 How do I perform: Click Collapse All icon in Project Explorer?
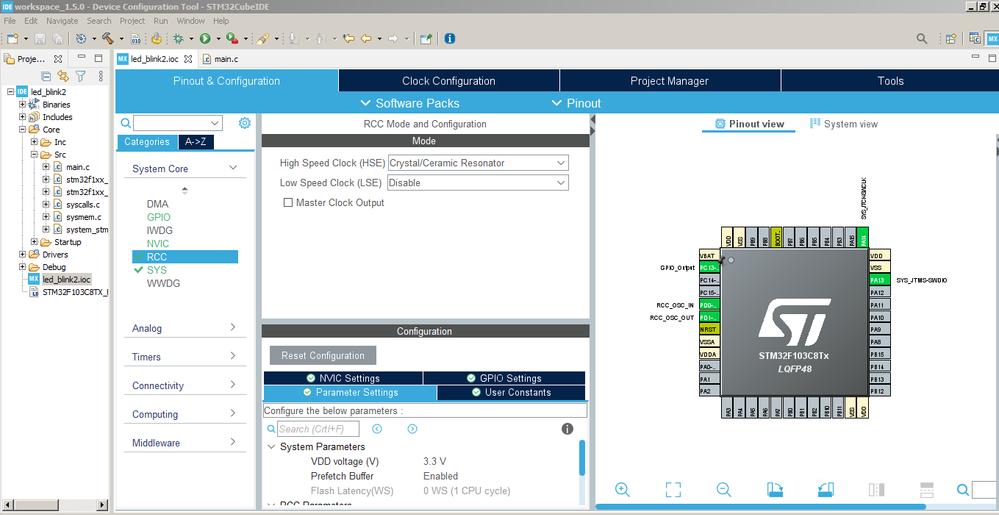click(46, 76)
